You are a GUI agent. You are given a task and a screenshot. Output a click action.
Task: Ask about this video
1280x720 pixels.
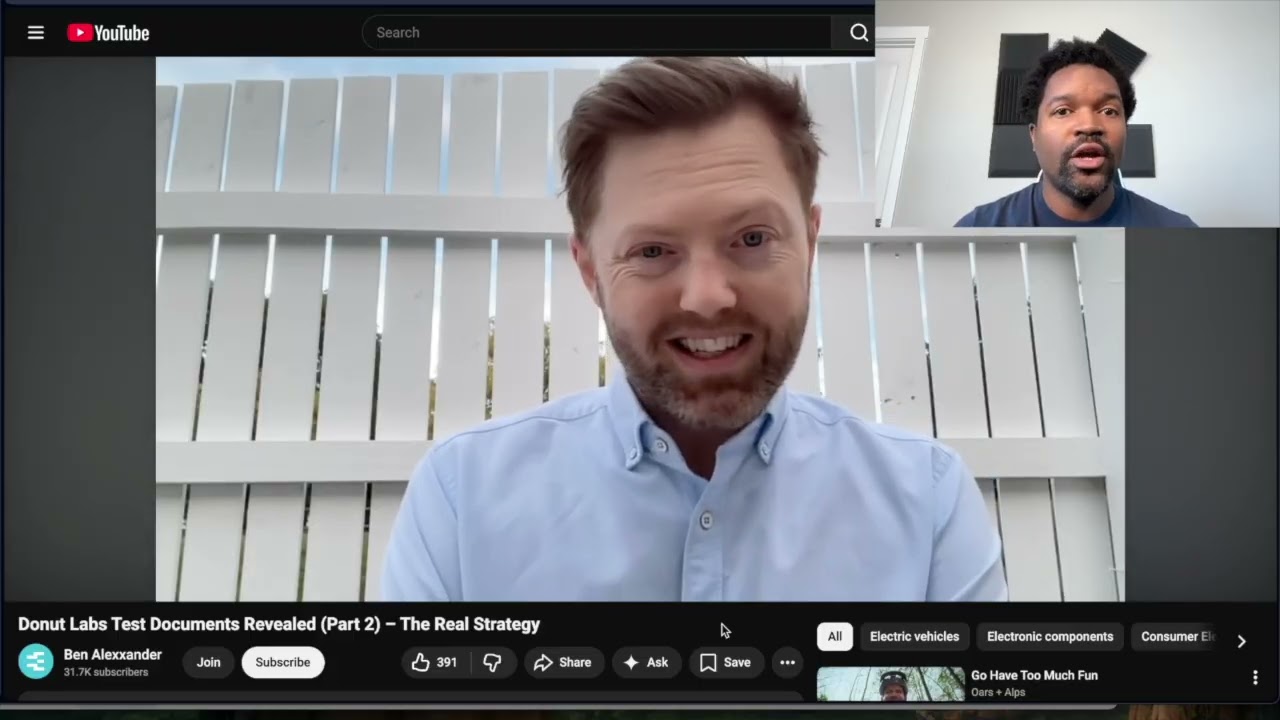646,662
